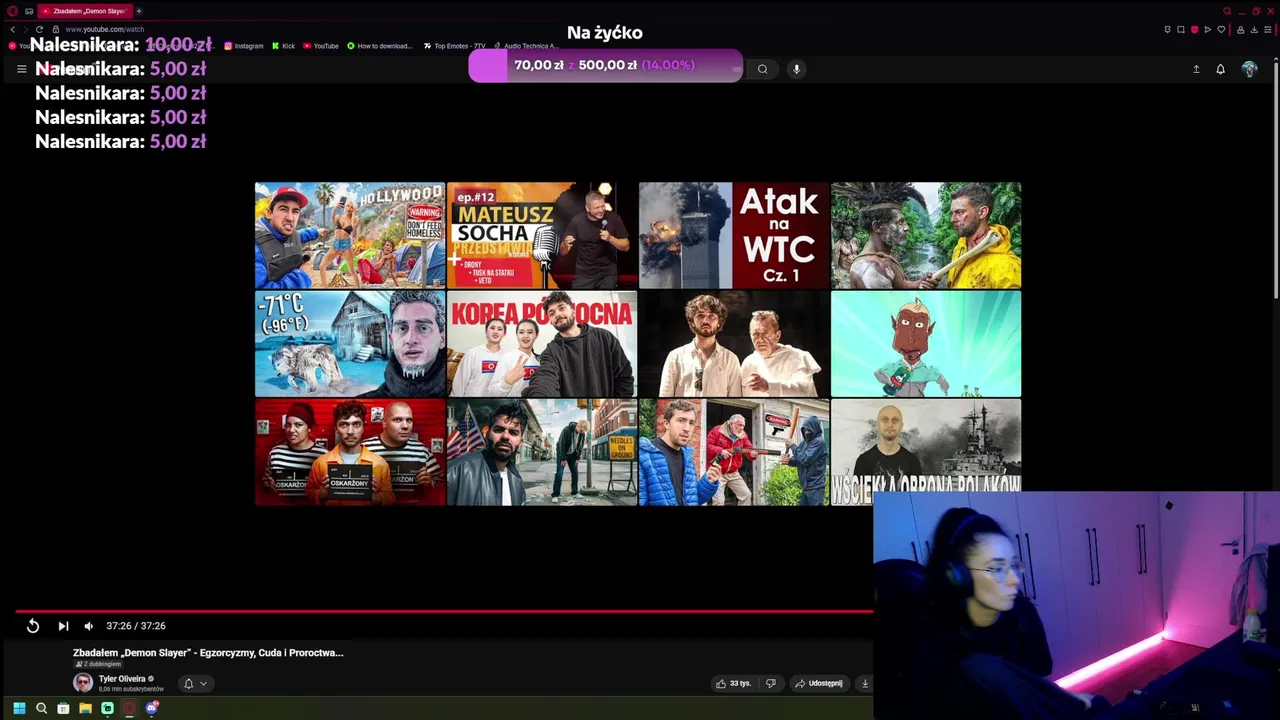
Task: Open the Opera GX taskbar icon
Action: pos(129,708)
